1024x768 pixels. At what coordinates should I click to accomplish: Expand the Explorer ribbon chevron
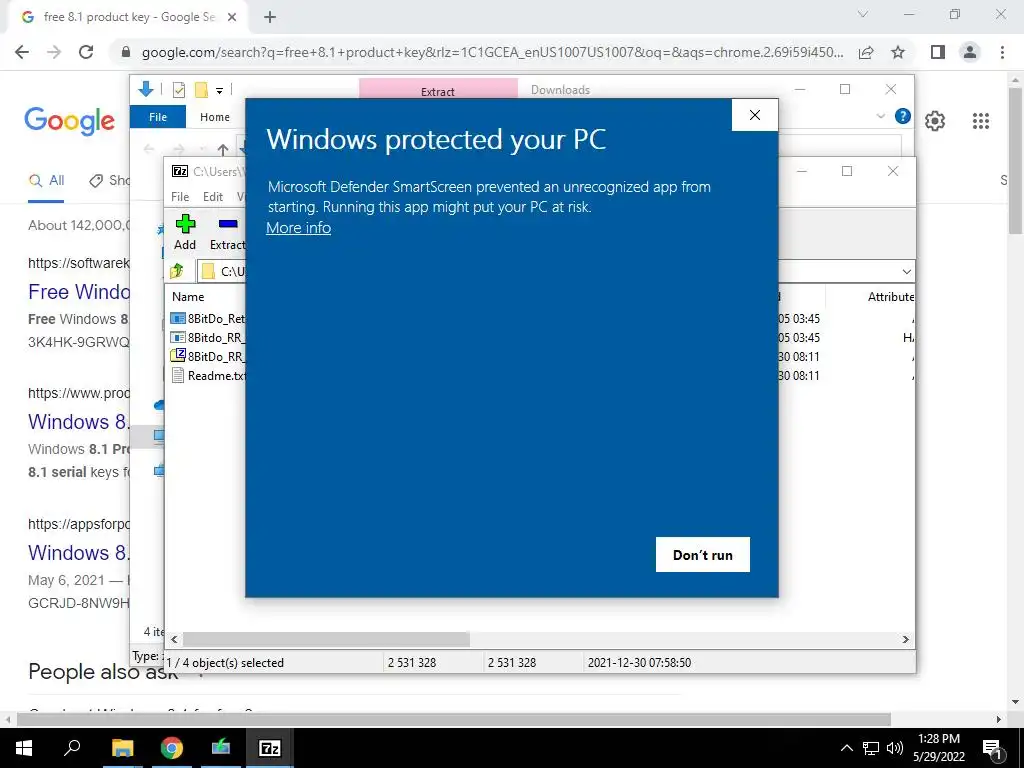[x=880, y=116]
